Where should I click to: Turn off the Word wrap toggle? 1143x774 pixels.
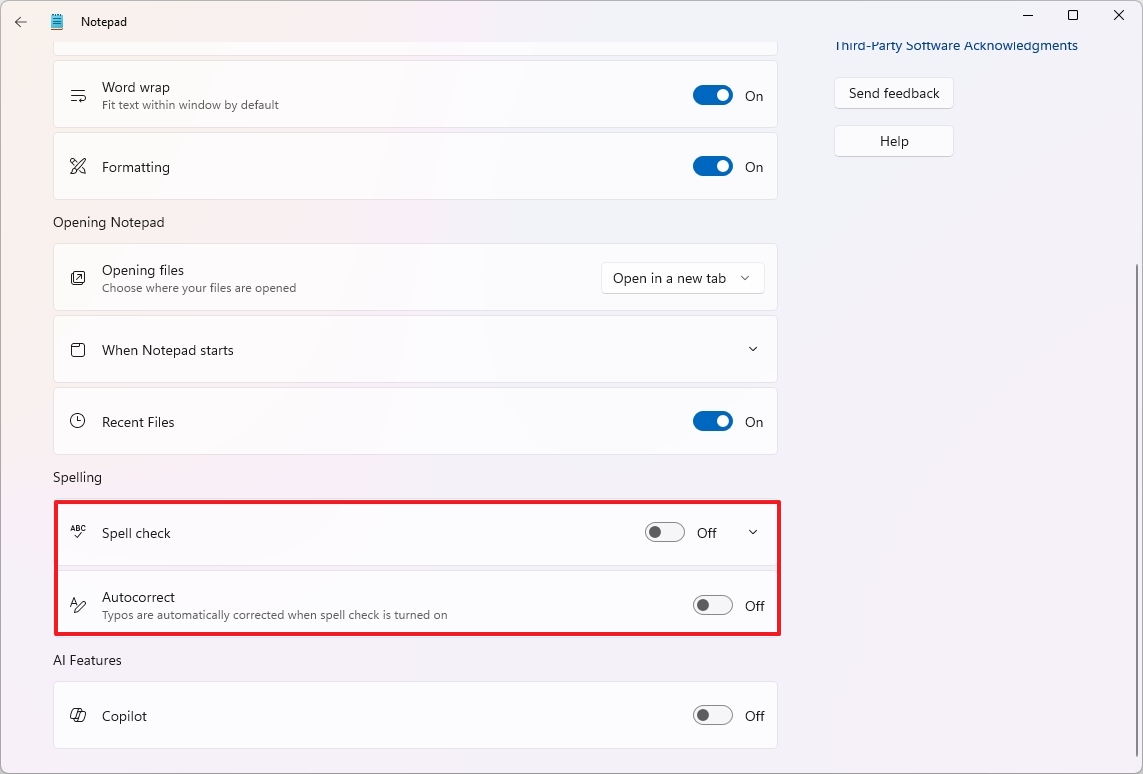point(712,94)
